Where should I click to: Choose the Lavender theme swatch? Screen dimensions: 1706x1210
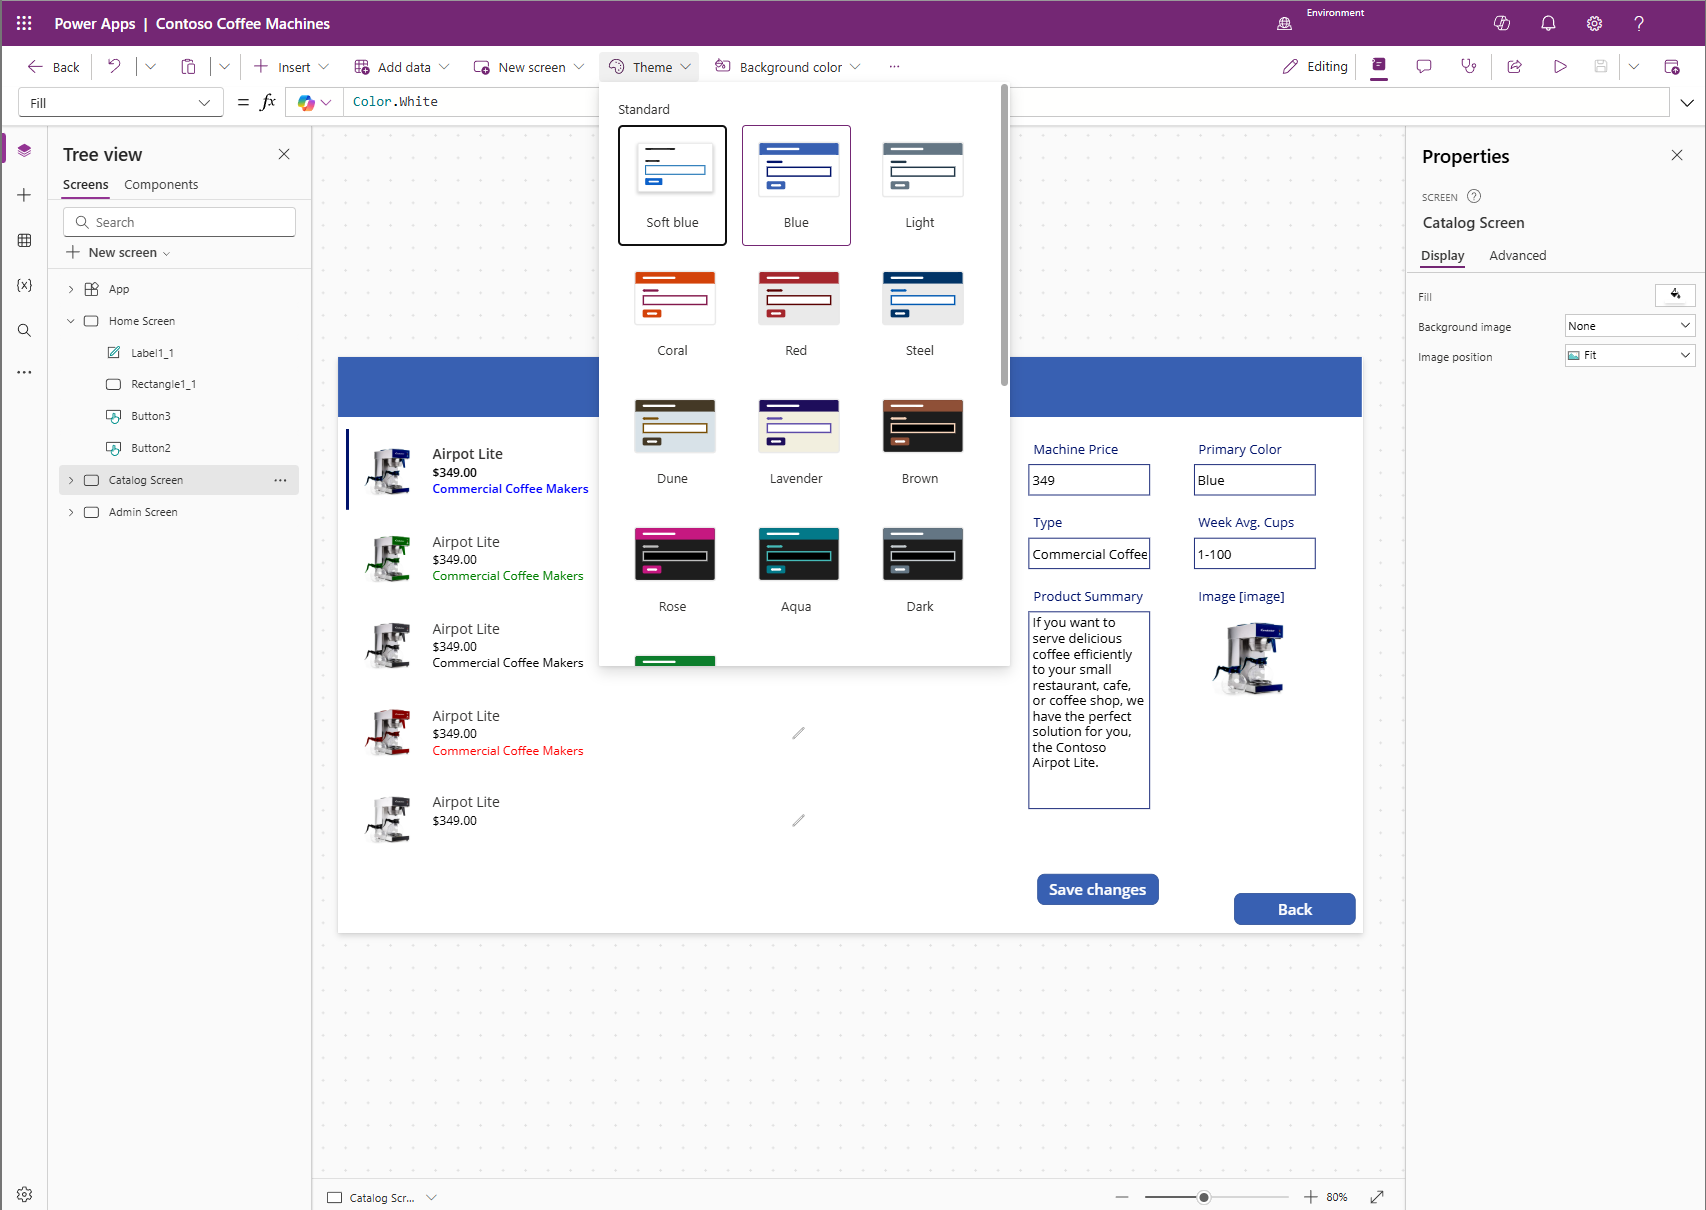click(x=796, y=440)
